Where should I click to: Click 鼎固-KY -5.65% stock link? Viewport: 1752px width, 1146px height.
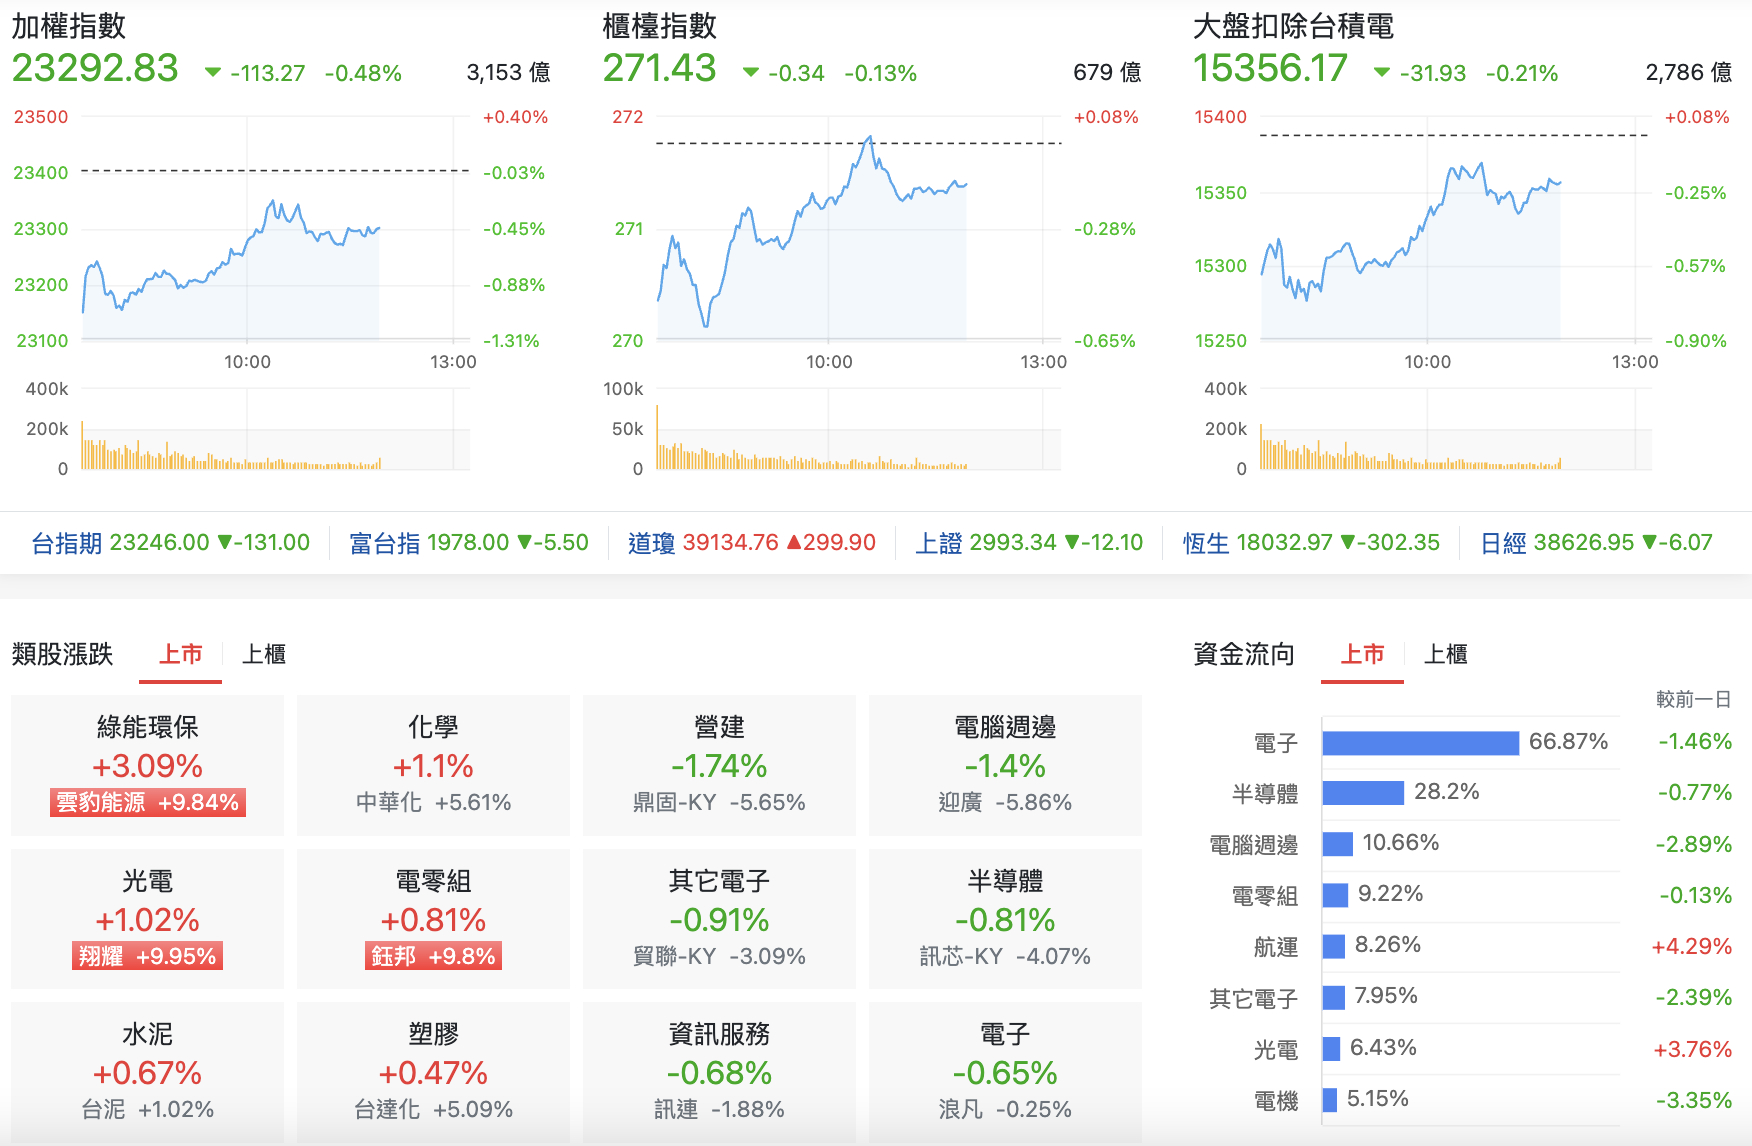coord(719,802)
